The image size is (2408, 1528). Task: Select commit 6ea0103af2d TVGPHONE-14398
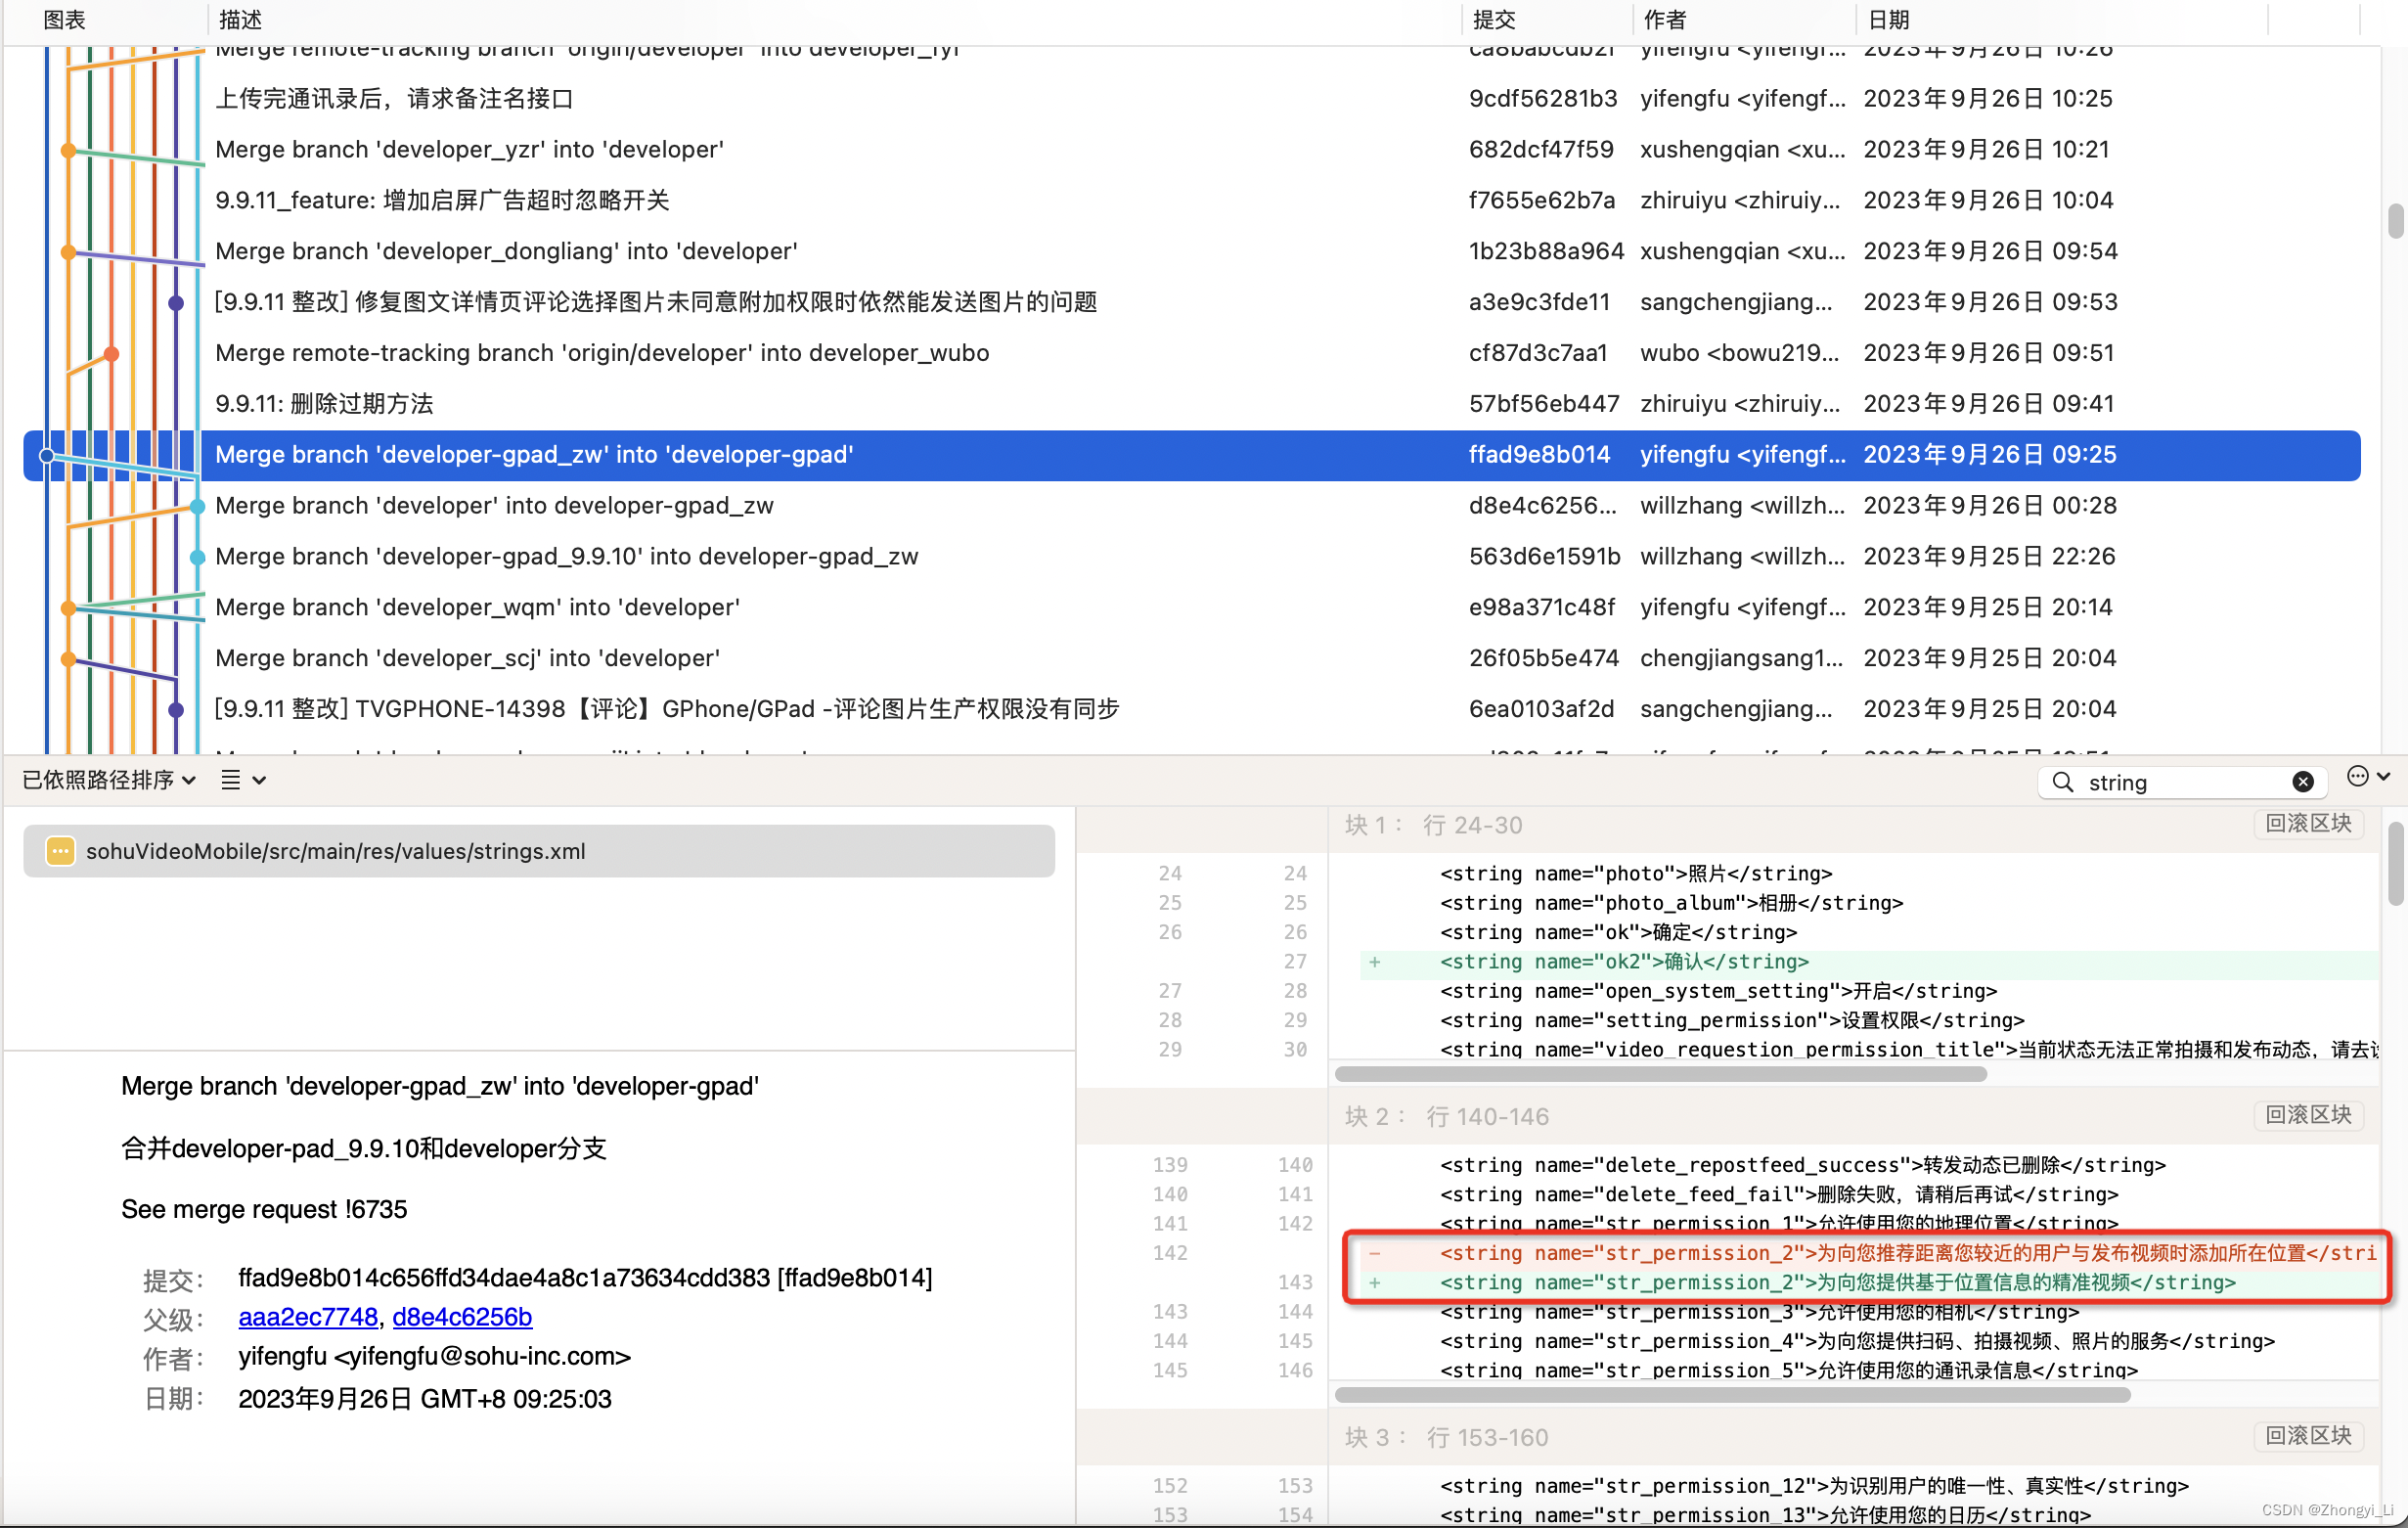1192,711
